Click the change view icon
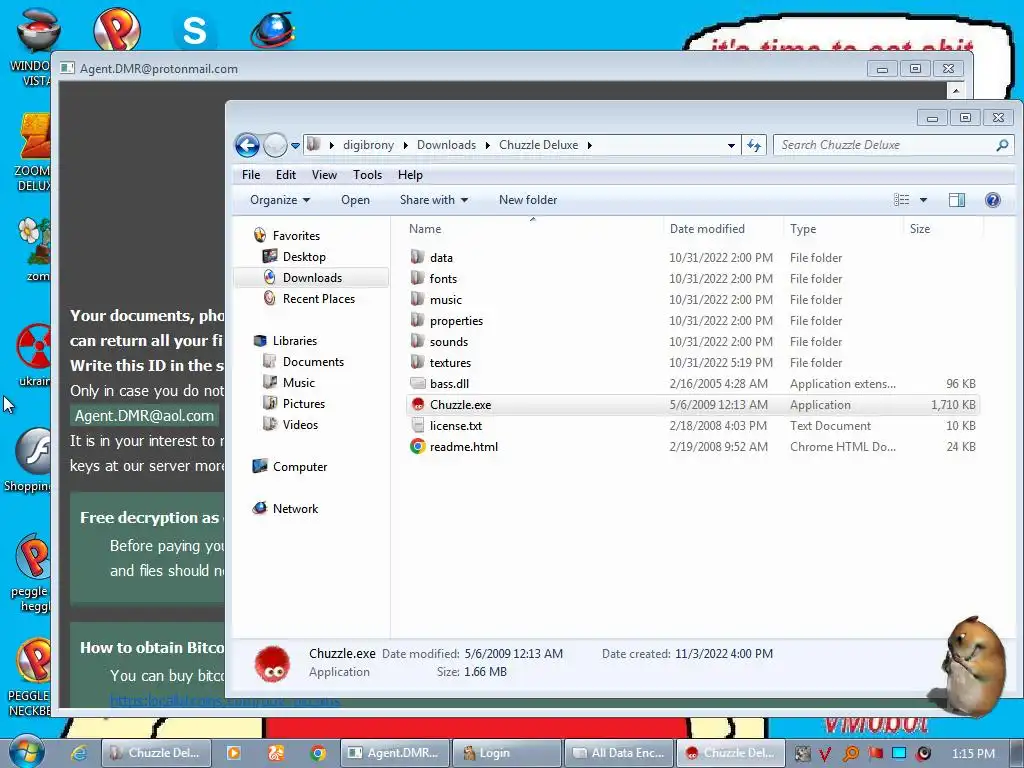 (x=901, y=200)
